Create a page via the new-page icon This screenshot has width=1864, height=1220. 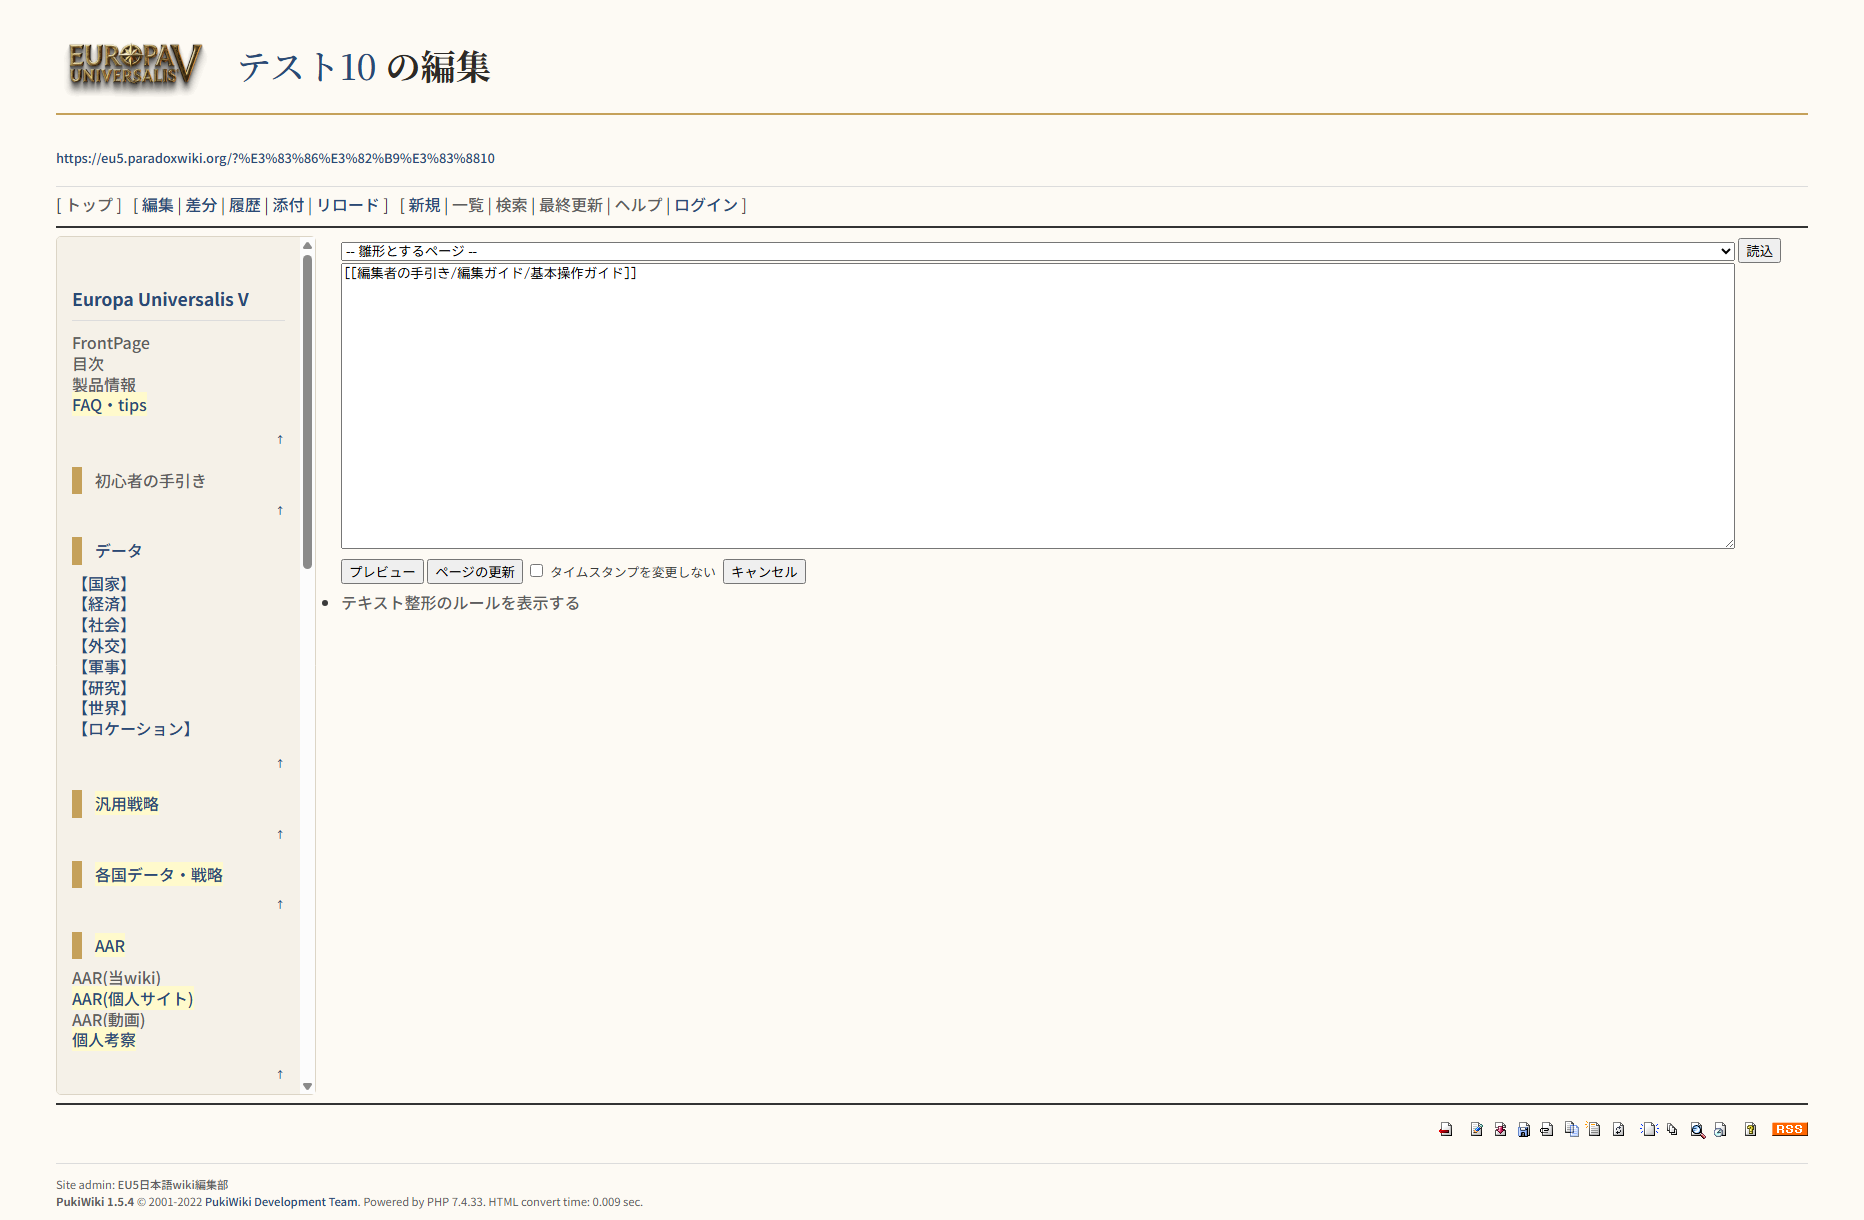(1649, 1129)
